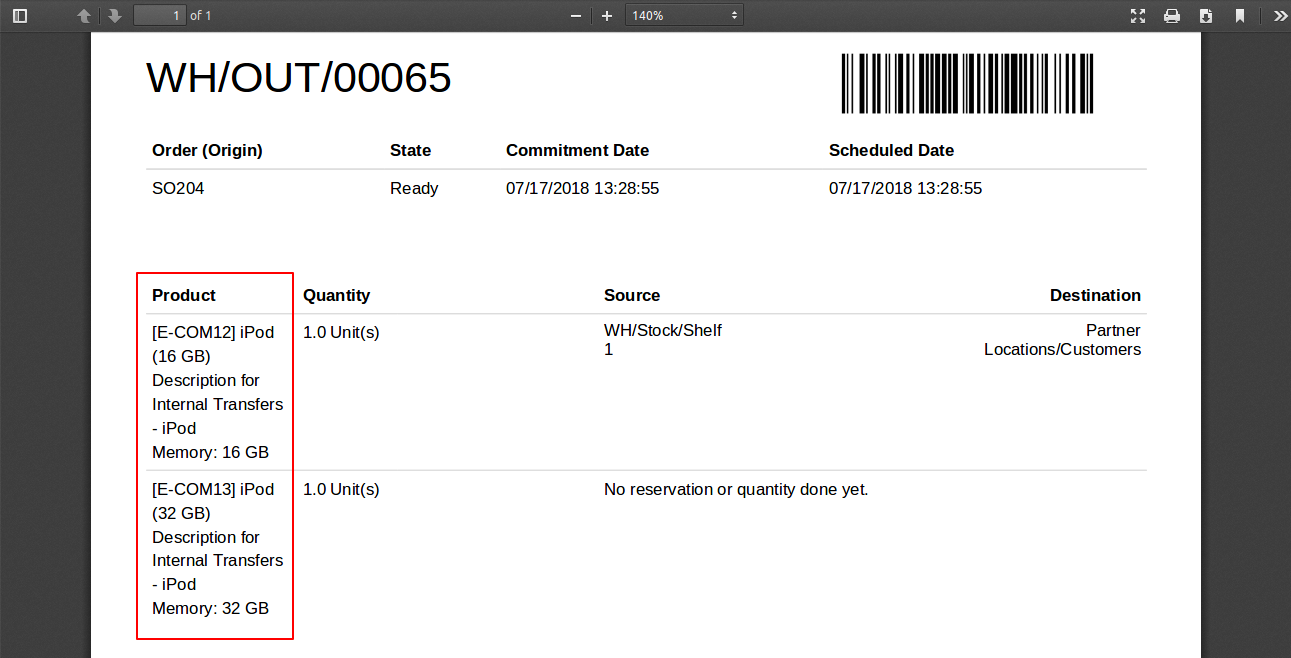Viewport: 1291px width, 658px height.
Task: Print the document
Action: (x=1172, y=15)
